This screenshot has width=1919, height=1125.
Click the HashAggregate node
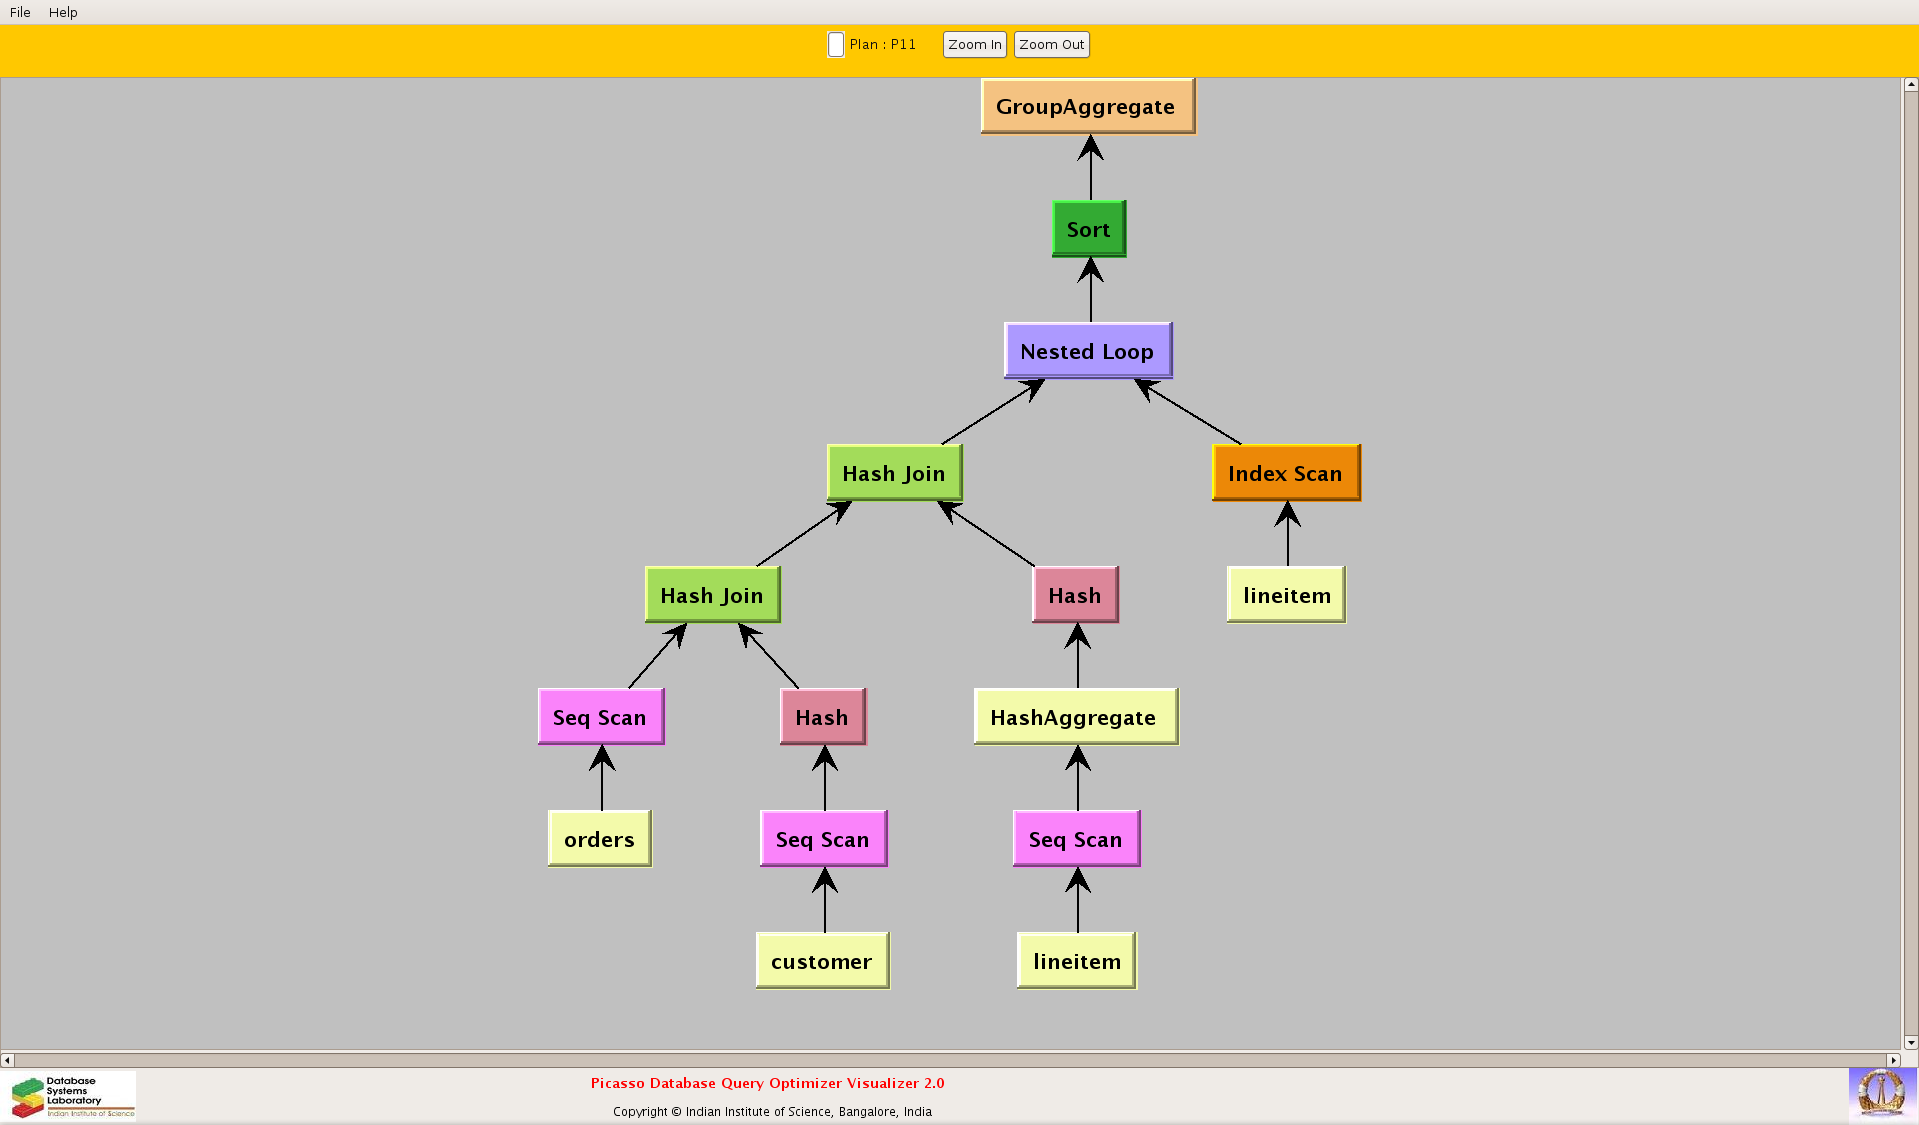(x=1075, y=717)
